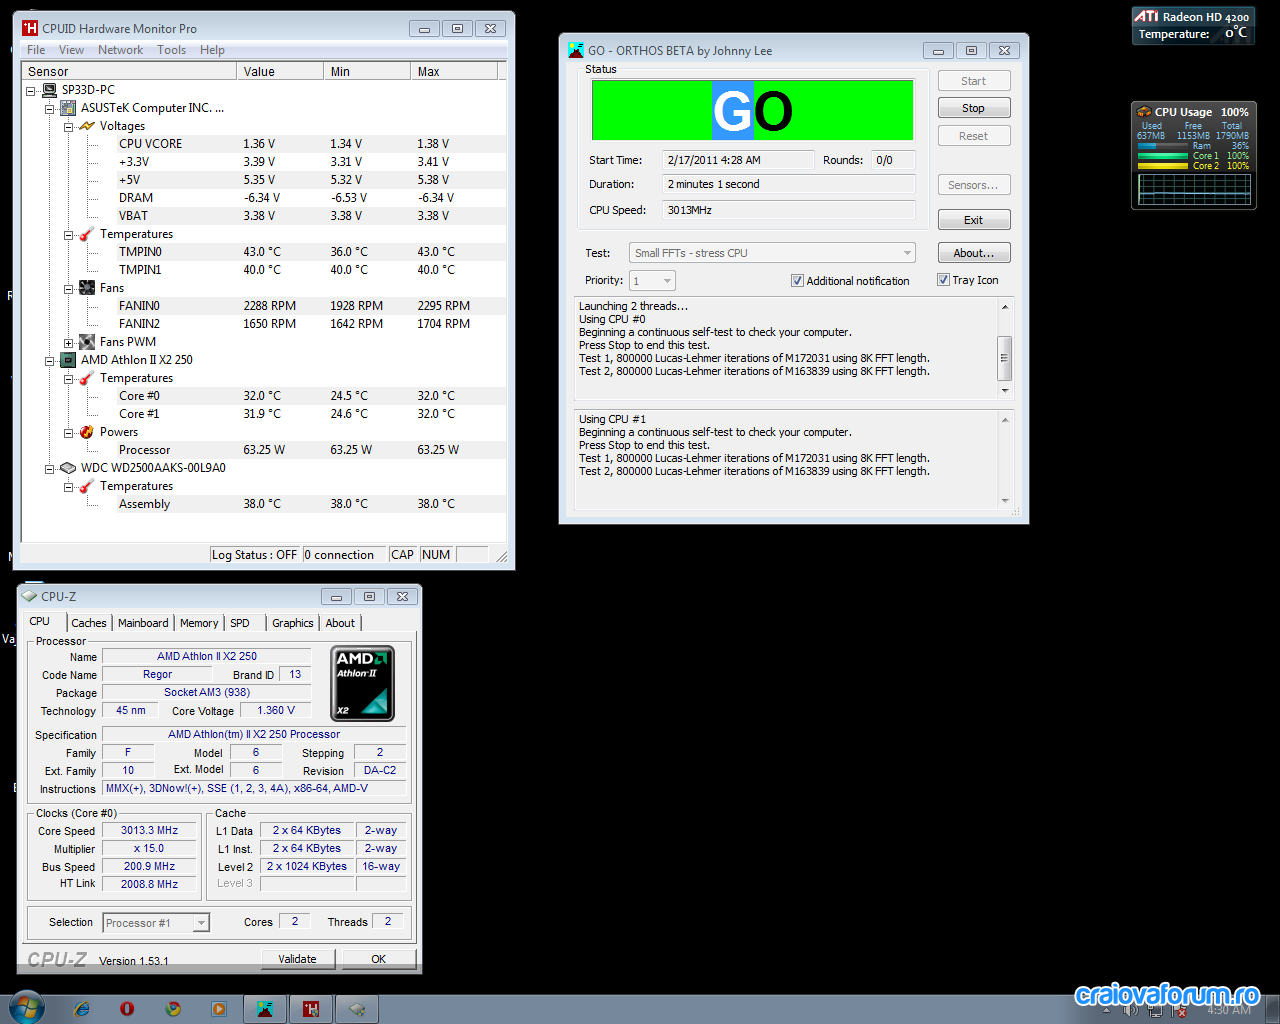The width and height of the screenshot is (1280, 1024).
Task: Click the down arrow of CPU #0 log scrollbar
Action: click(1005, 391)
